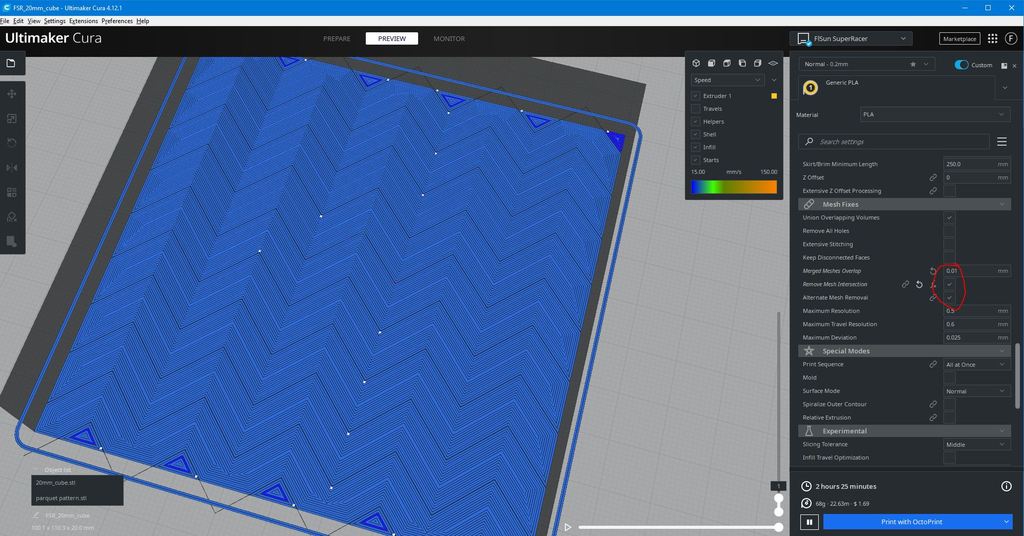Switch to right side view camera icon
This screenshot has width=1024, height=536.
[758, 63]
